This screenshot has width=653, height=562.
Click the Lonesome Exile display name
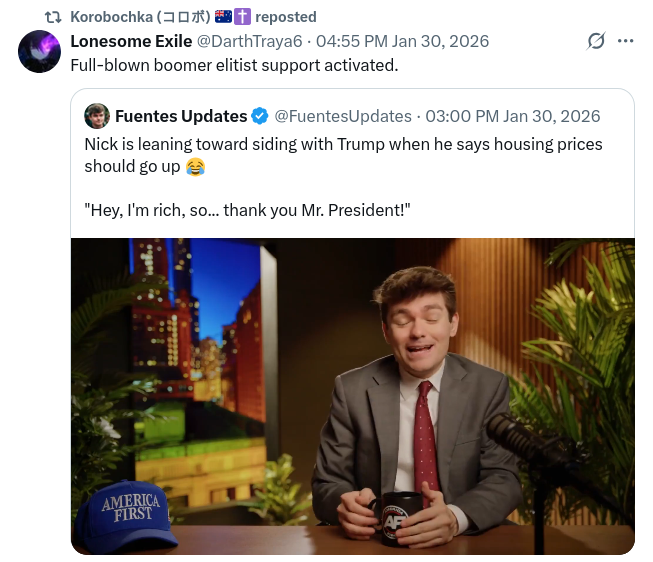[131, 41]
